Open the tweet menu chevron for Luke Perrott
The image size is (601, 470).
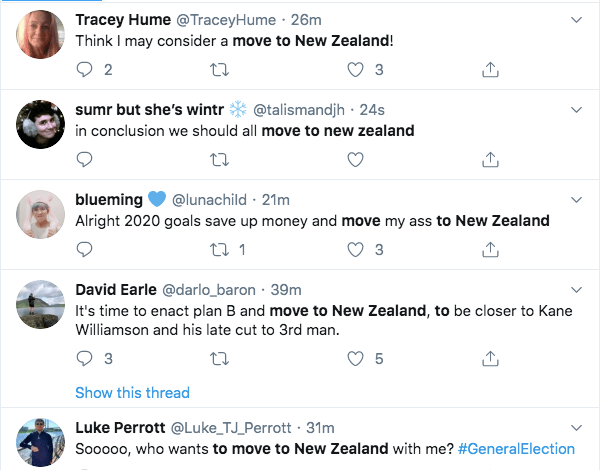pos(575,428)
